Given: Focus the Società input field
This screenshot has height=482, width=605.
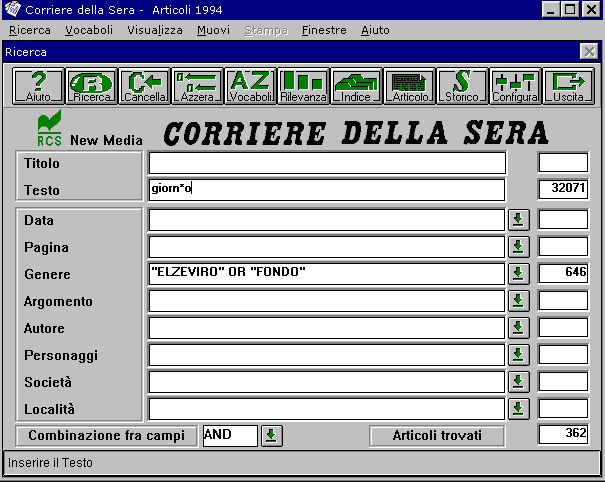Looking at the screenshot, I should tap(327, 382).
